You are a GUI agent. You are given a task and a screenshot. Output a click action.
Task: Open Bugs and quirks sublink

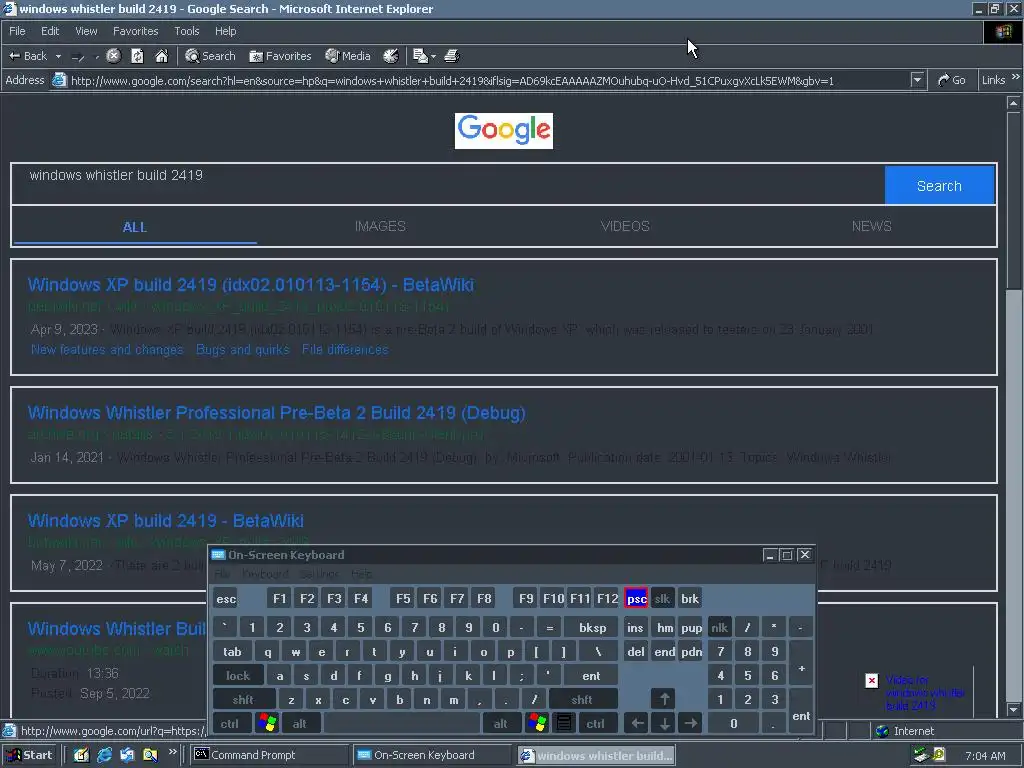click(x=242, y=349)
